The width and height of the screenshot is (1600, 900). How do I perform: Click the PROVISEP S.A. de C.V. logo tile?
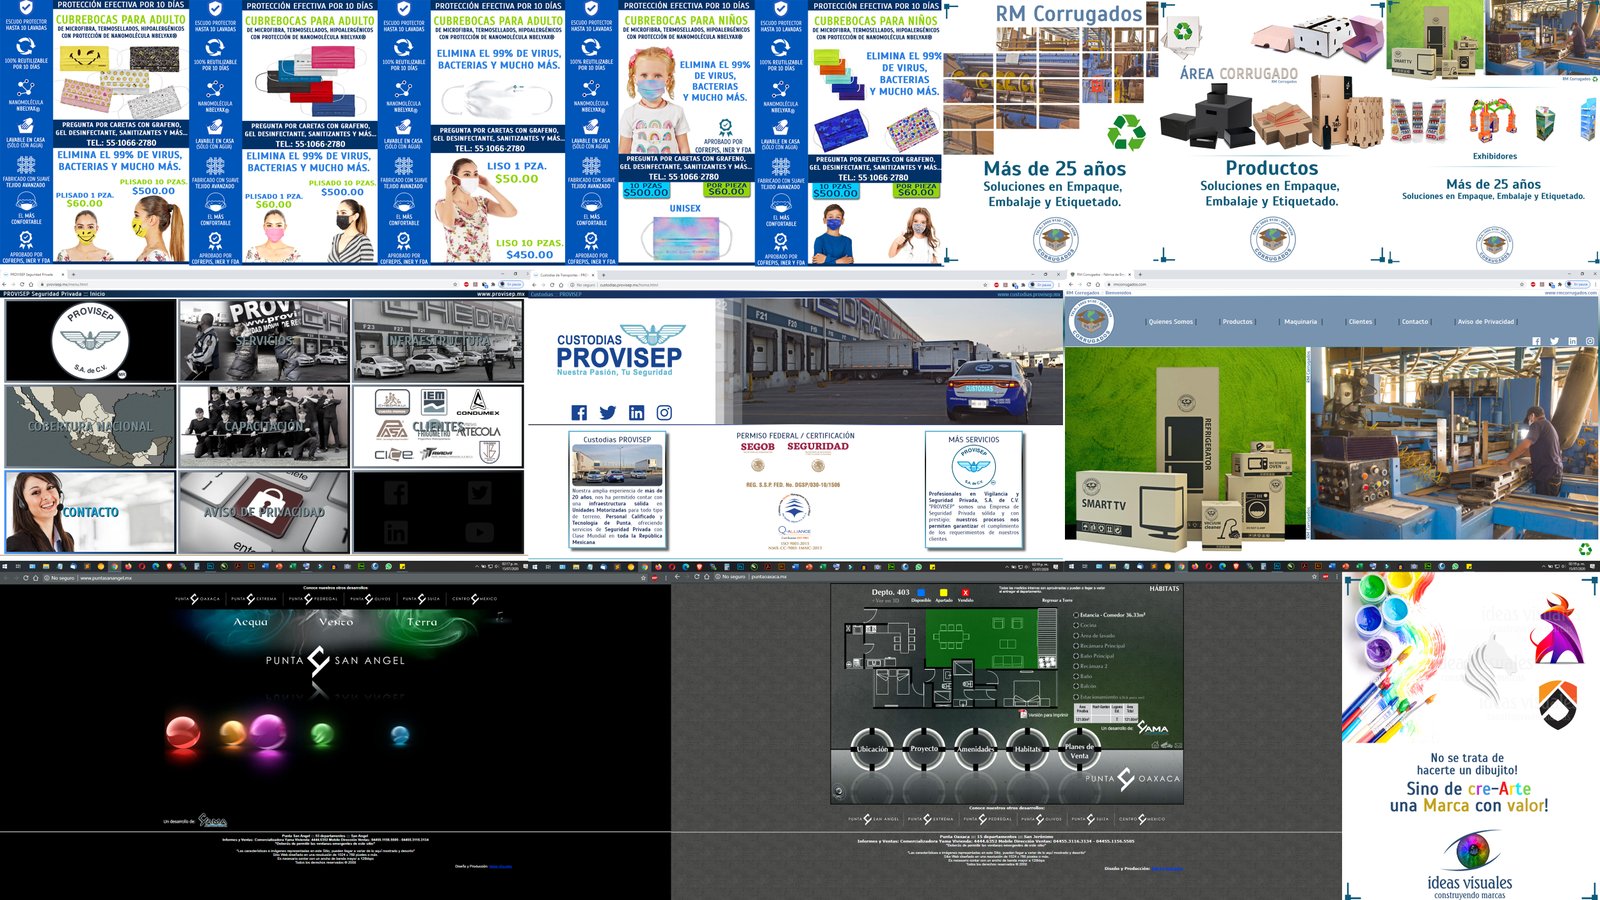pos(90,341)
